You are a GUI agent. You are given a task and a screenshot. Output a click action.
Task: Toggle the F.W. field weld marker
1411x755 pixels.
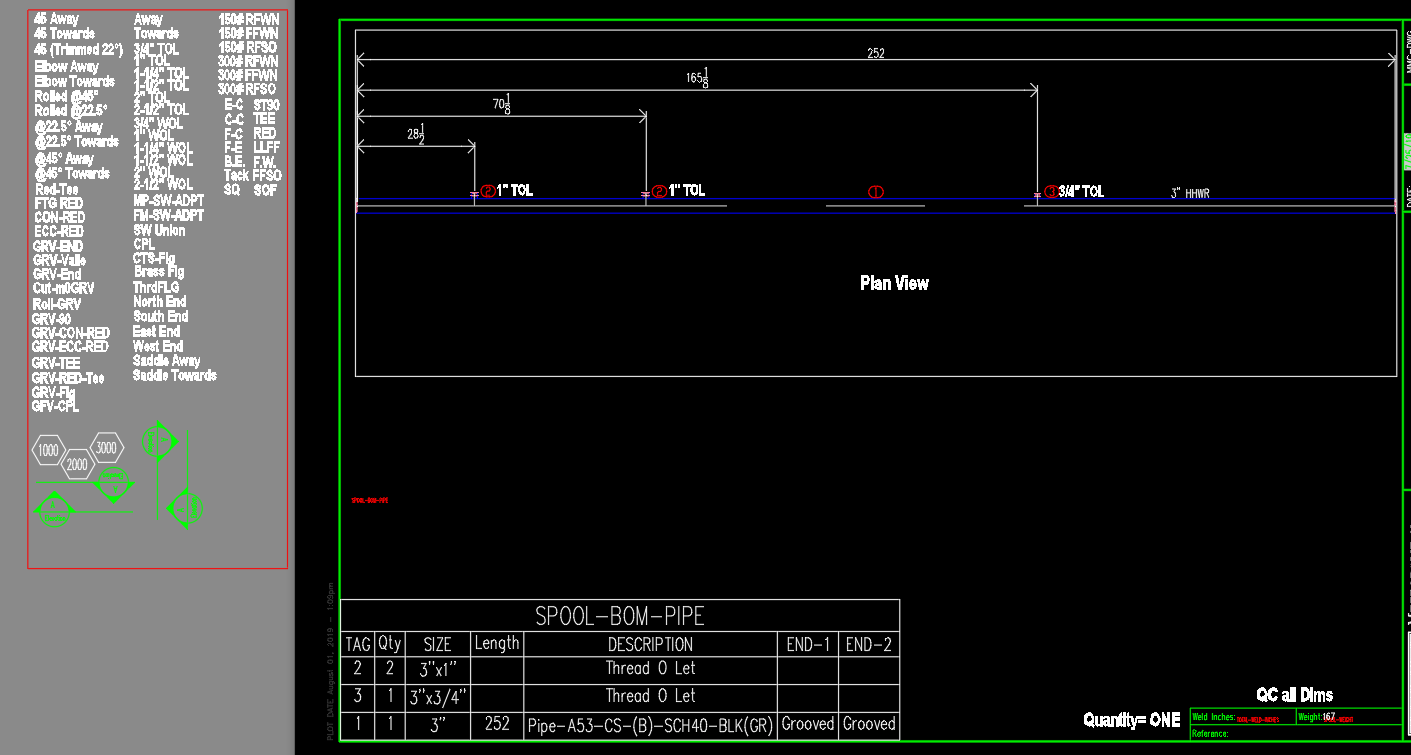pos(264,160)
